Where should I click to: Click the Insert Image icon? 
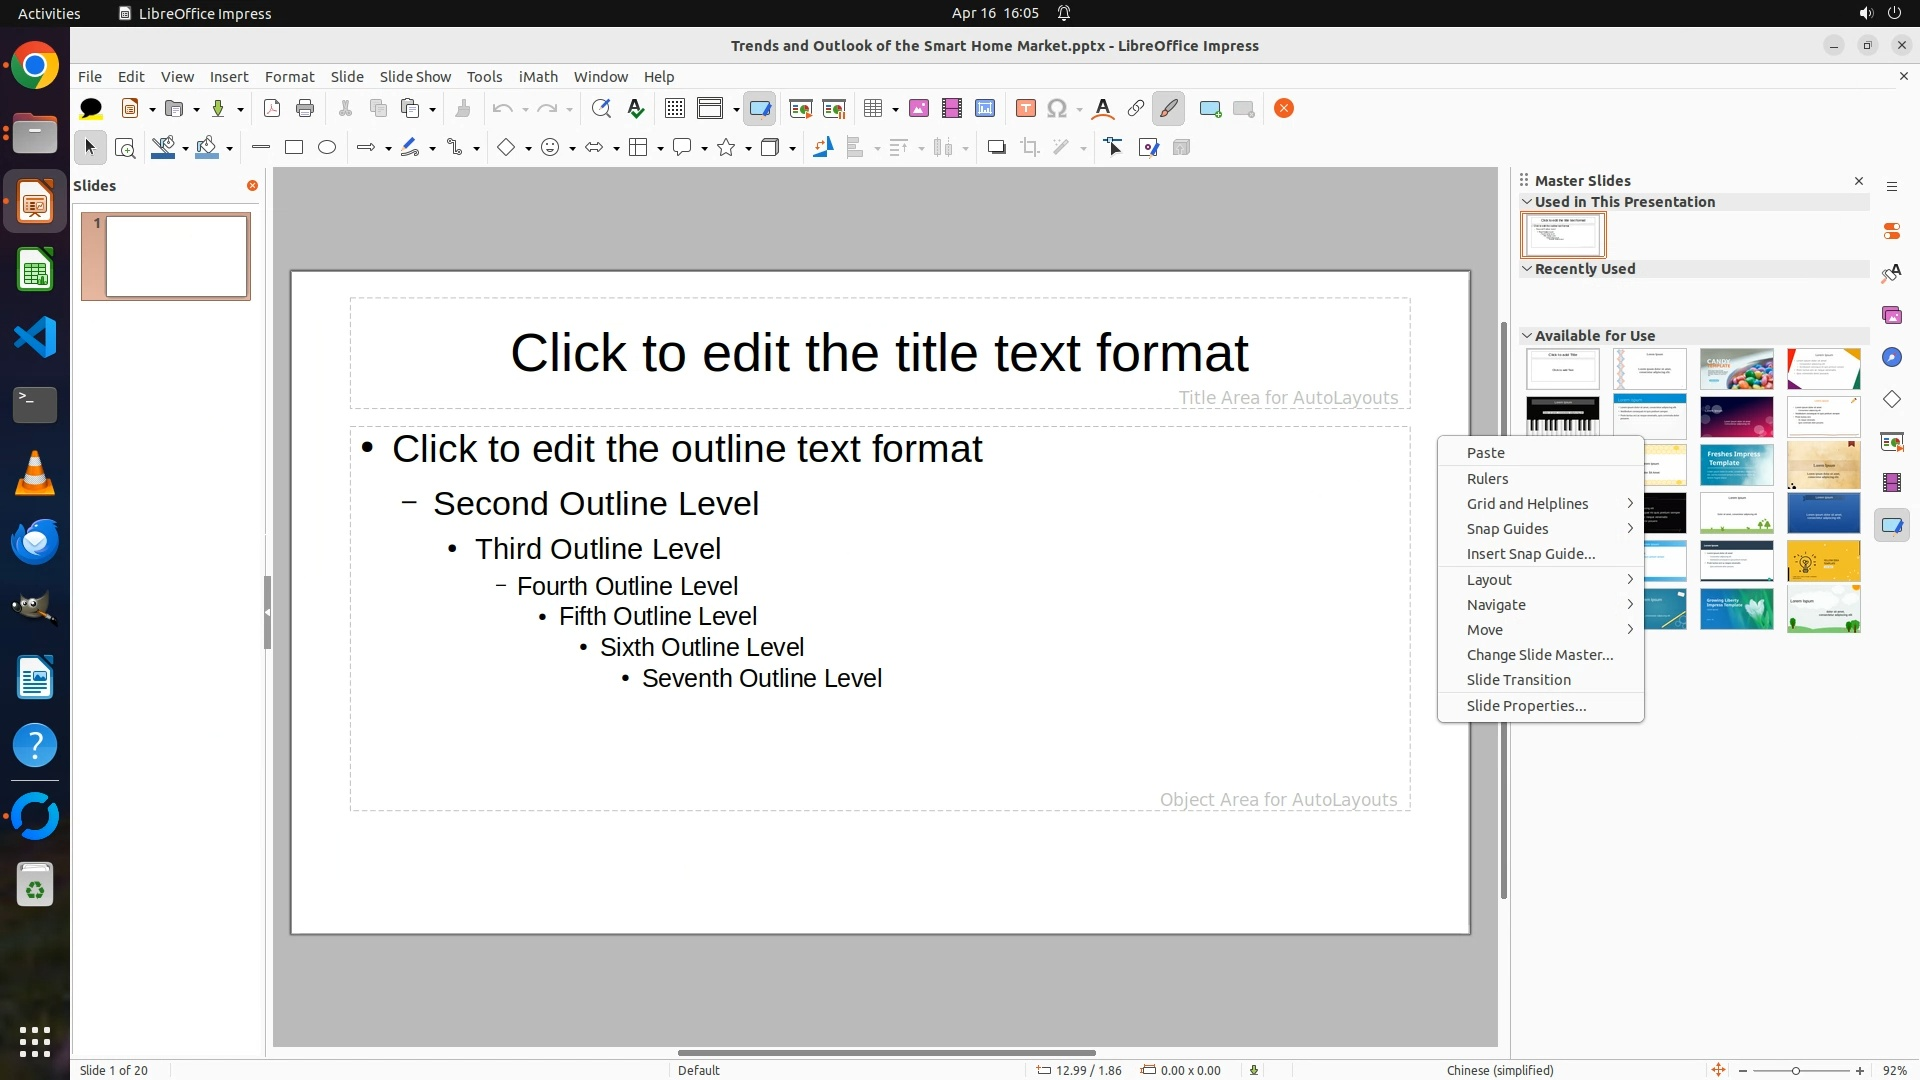(919, 109)
